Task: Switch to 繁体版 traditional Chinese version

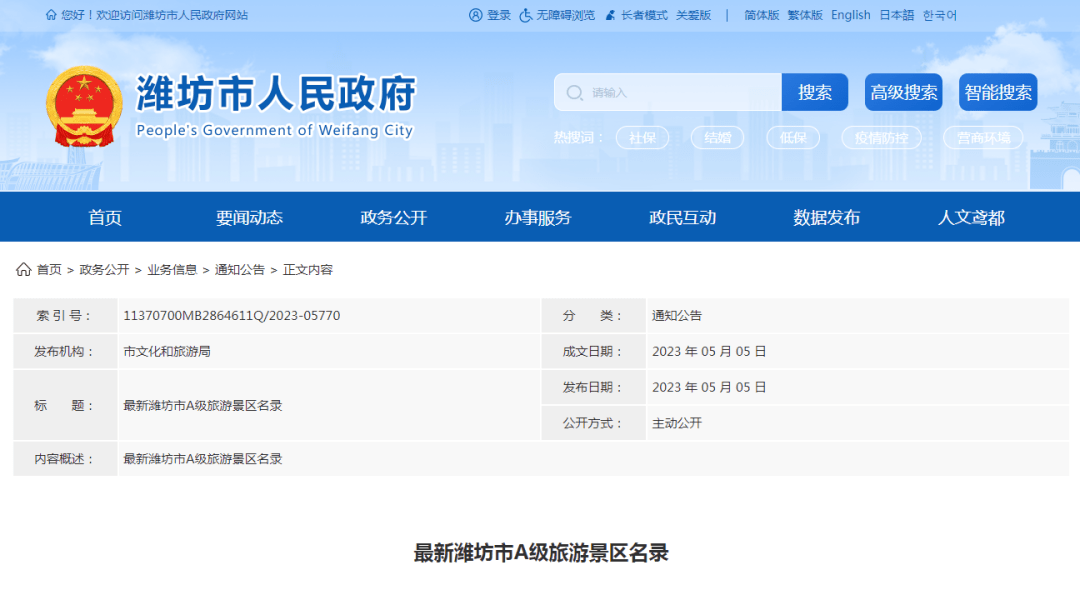Action: click(803, 14)
